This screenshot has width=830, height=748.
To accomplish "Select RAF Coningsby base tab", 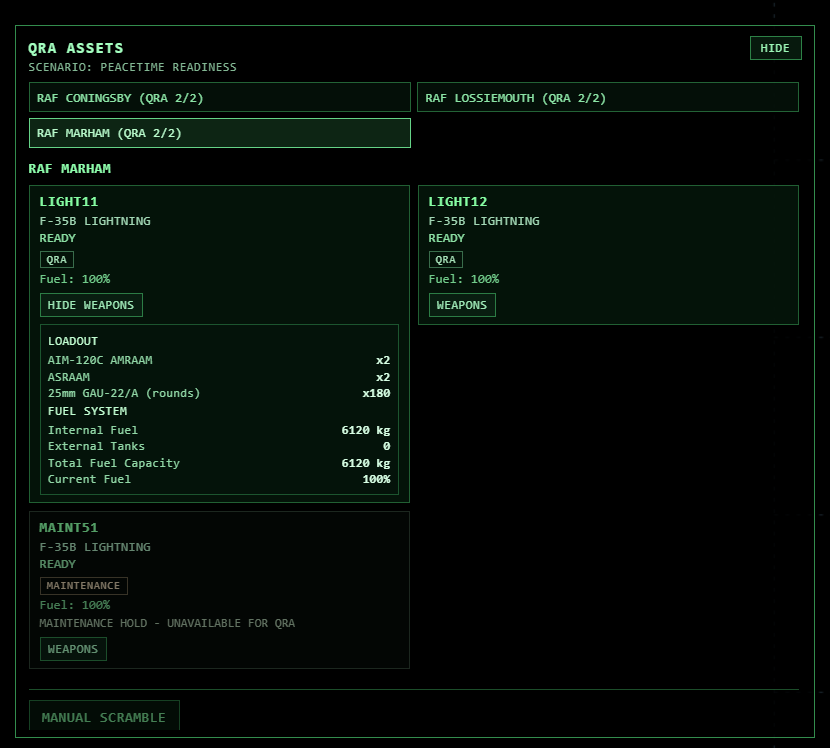I will (x=220, y=97).
